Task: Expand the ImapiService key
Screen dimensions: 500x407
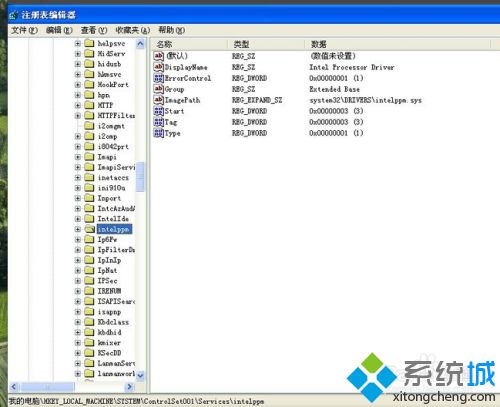Action: [x=78, y=167]
